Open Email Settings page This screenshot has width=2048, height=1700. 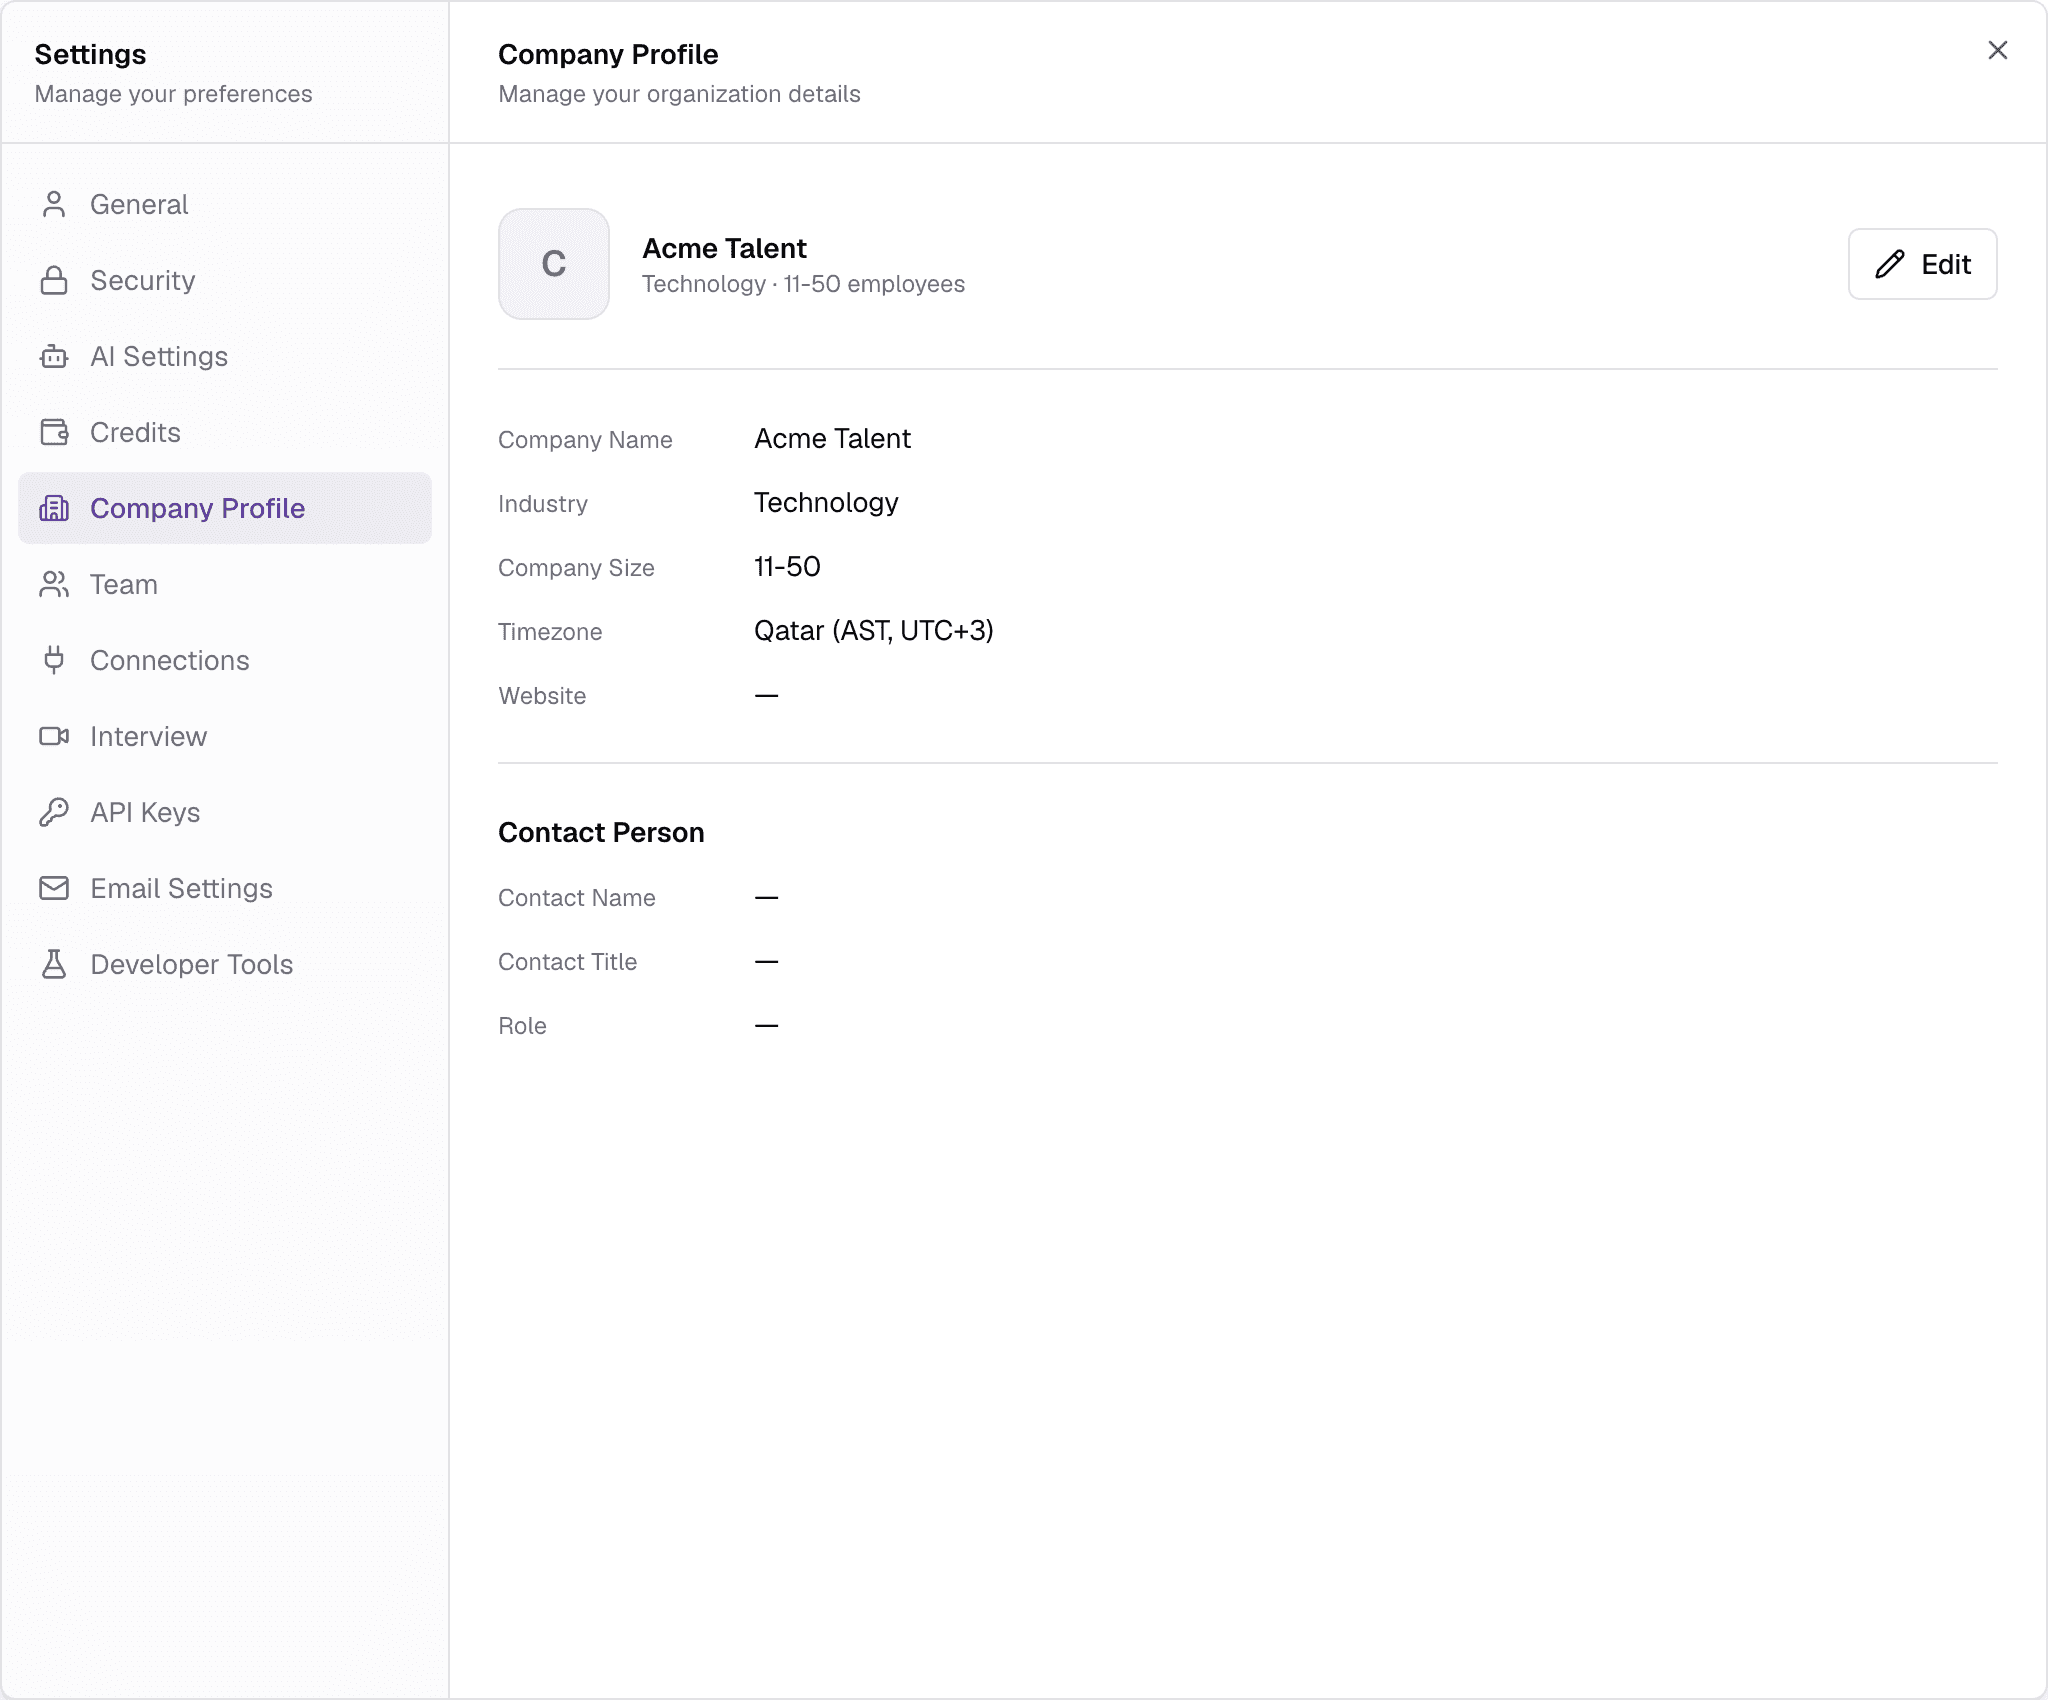[225, 888]
